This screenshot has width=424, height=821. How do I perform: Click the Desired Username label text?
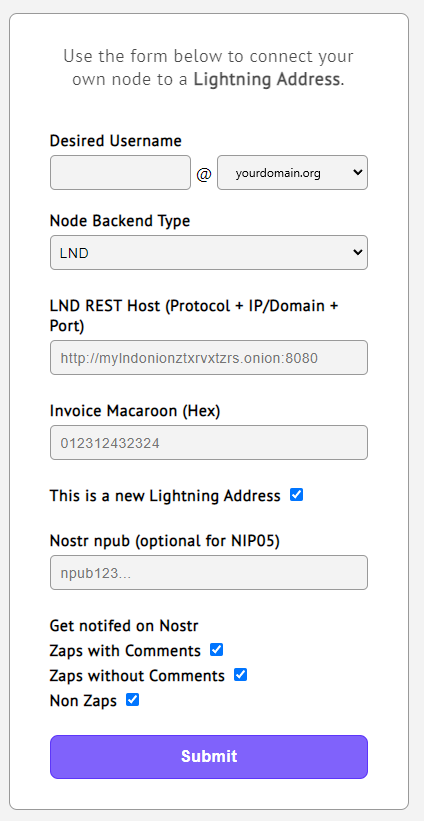(116, 141)
